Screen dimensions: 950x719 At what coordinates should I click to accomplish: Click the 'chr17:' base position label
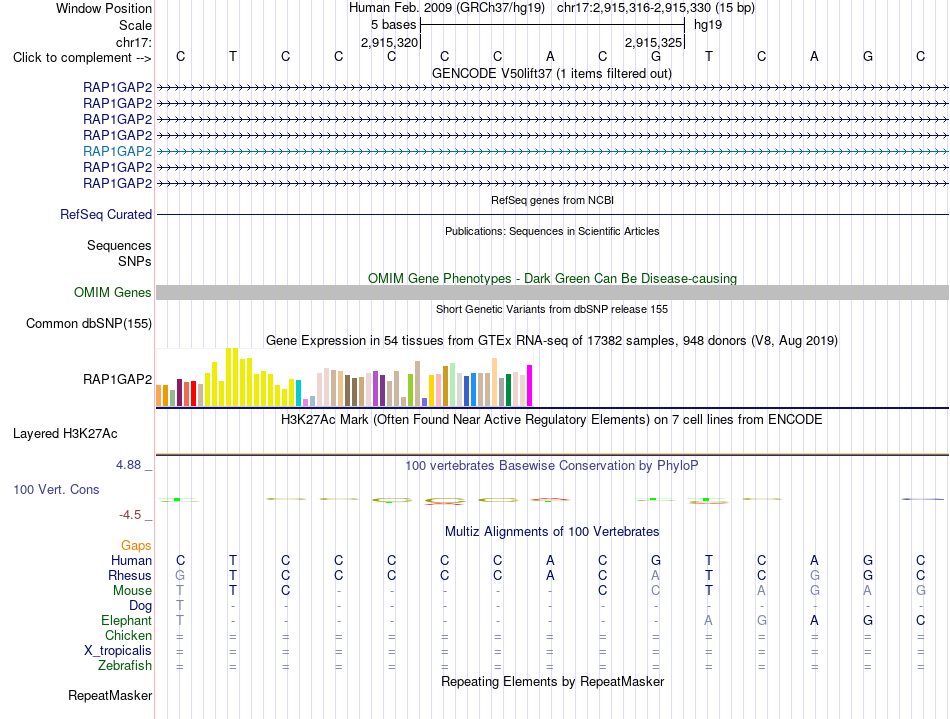point(134,42)
